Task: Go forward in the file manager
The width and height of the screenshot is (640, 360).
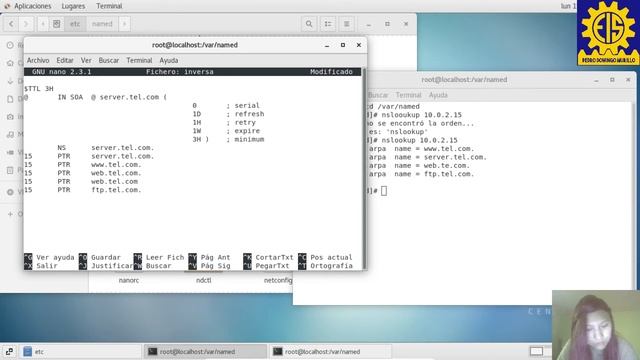Action: click(x=26, y=24)
